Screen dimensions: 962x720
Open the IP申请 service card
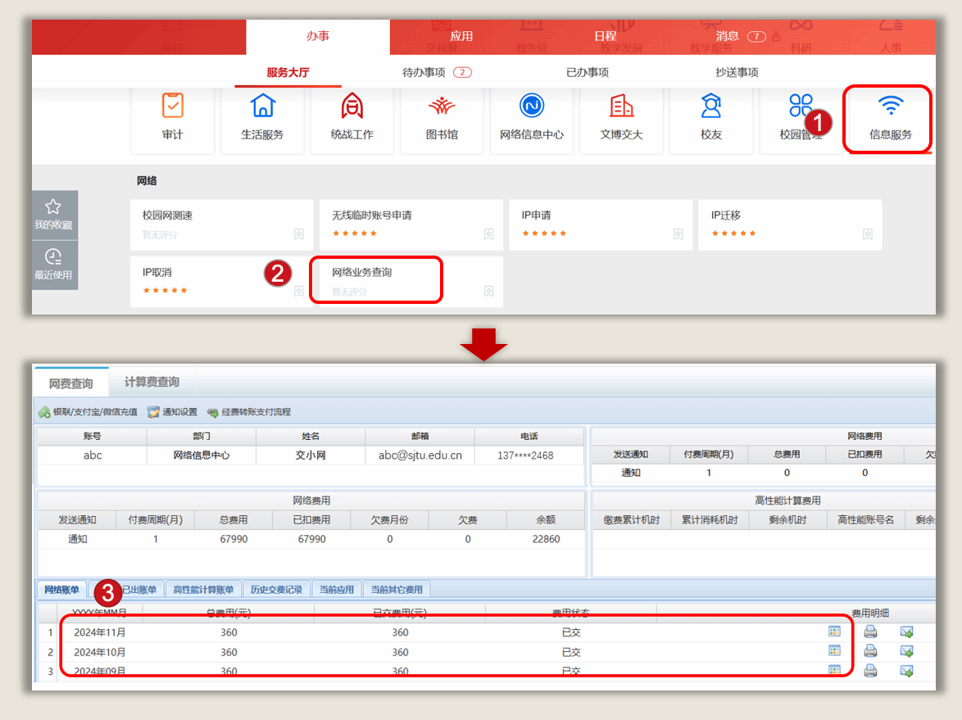click(536, 215)
